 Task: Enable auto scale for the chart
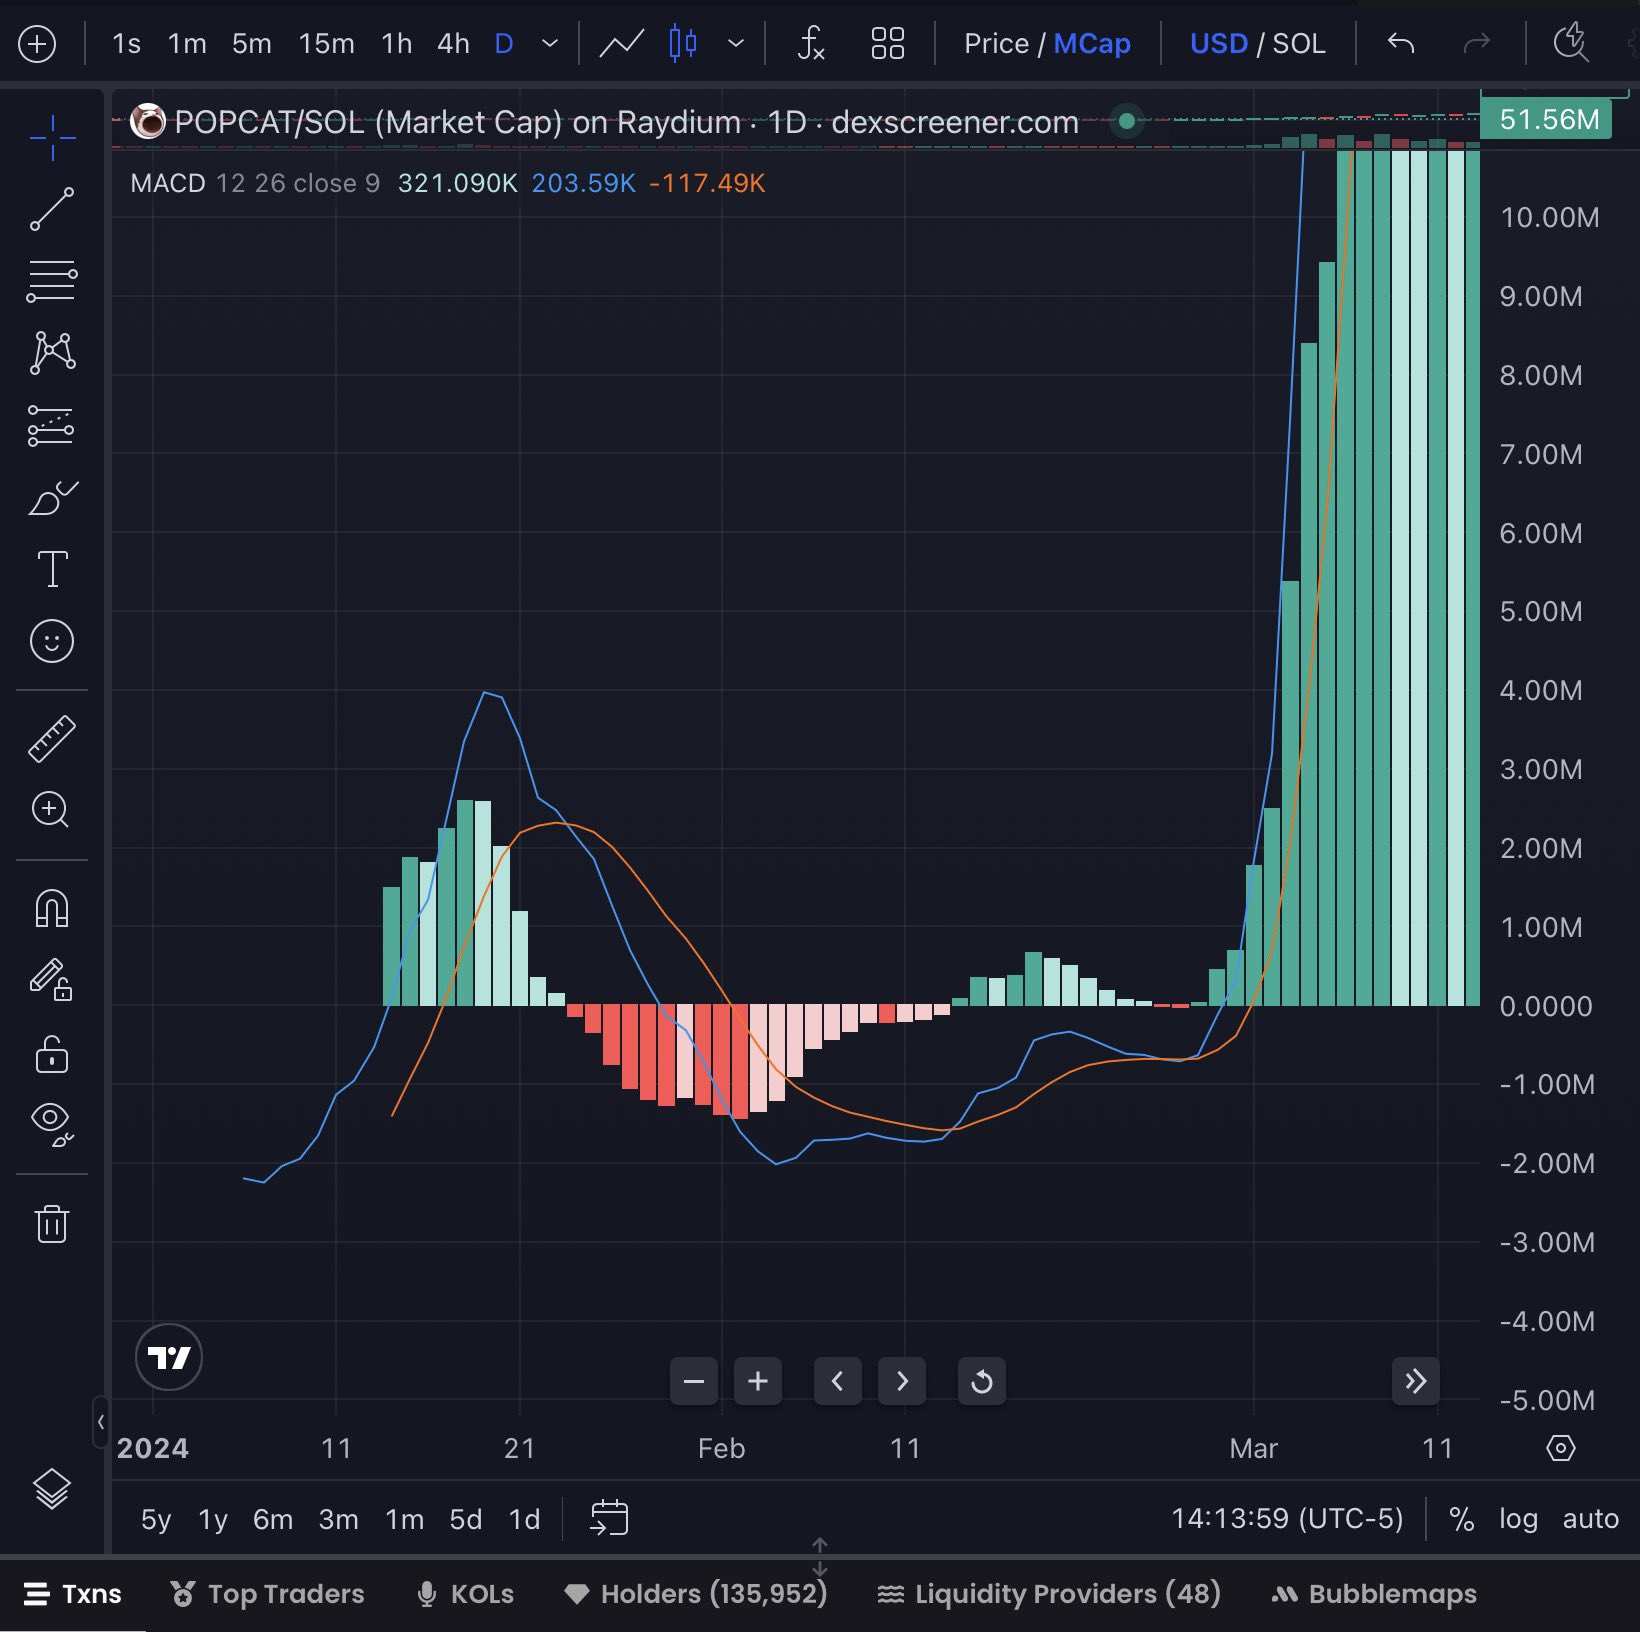pos(1590,1519)
